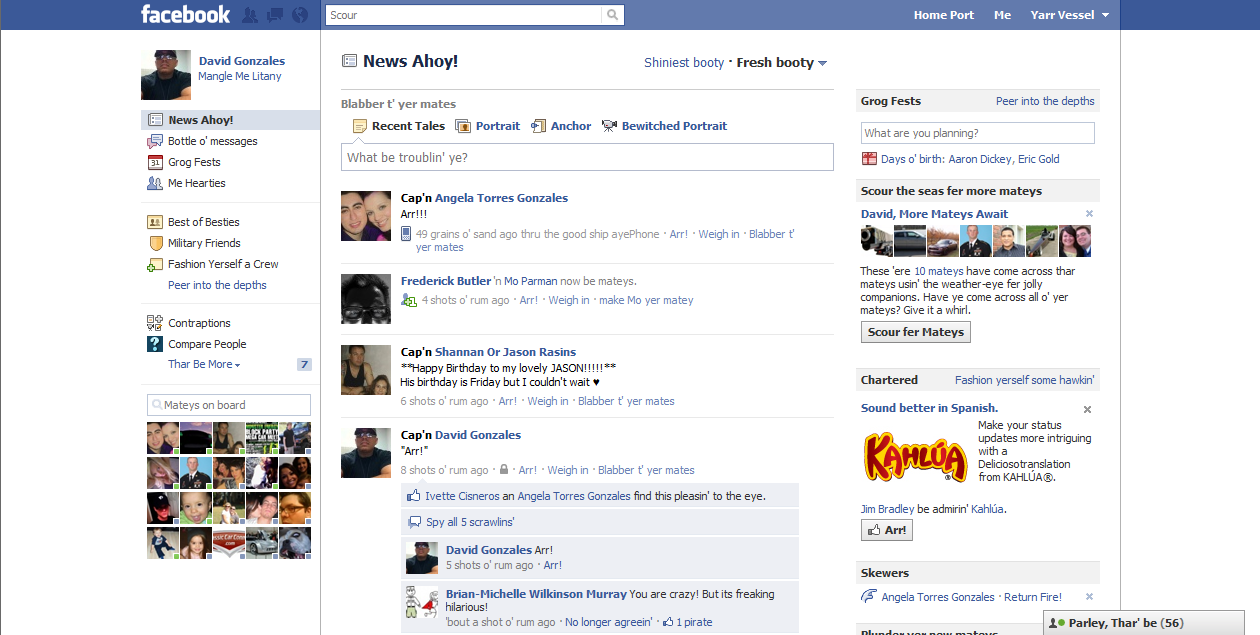The width and height of the screenshot is (1260, 635).
Task: Select the Recent Tales tab
Action: (x=399, y=126)
